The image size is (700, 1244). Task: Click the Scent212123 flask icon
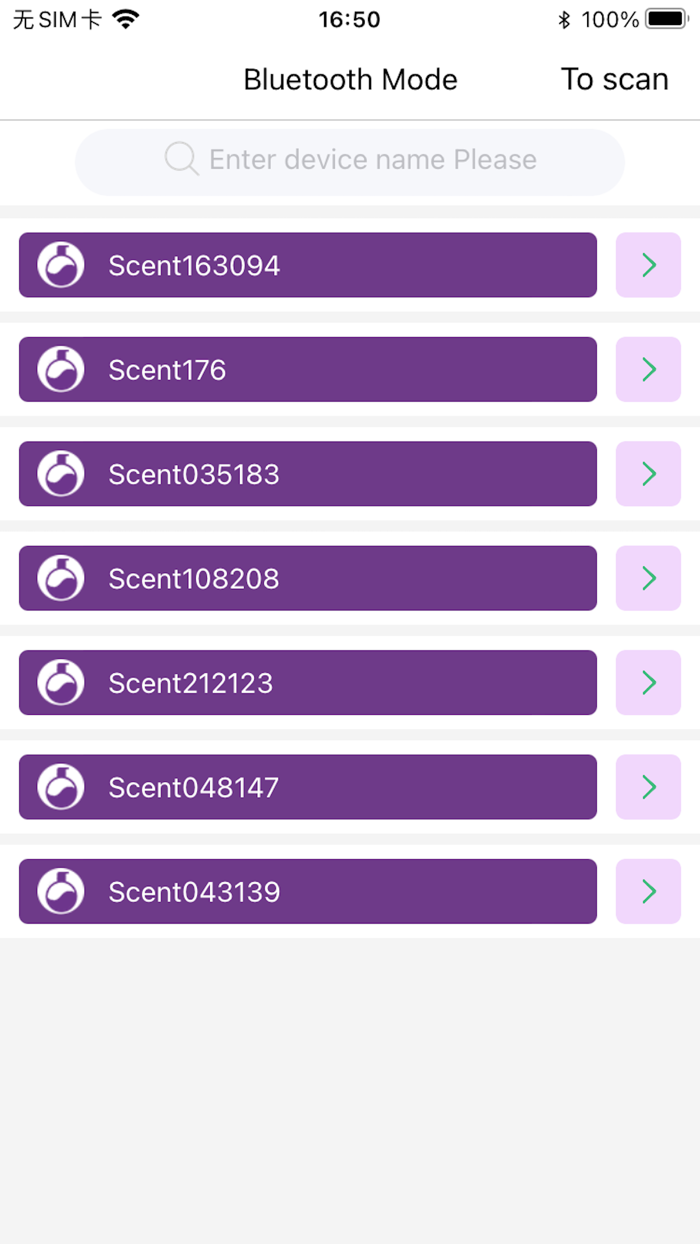click(x=60, y=683)
